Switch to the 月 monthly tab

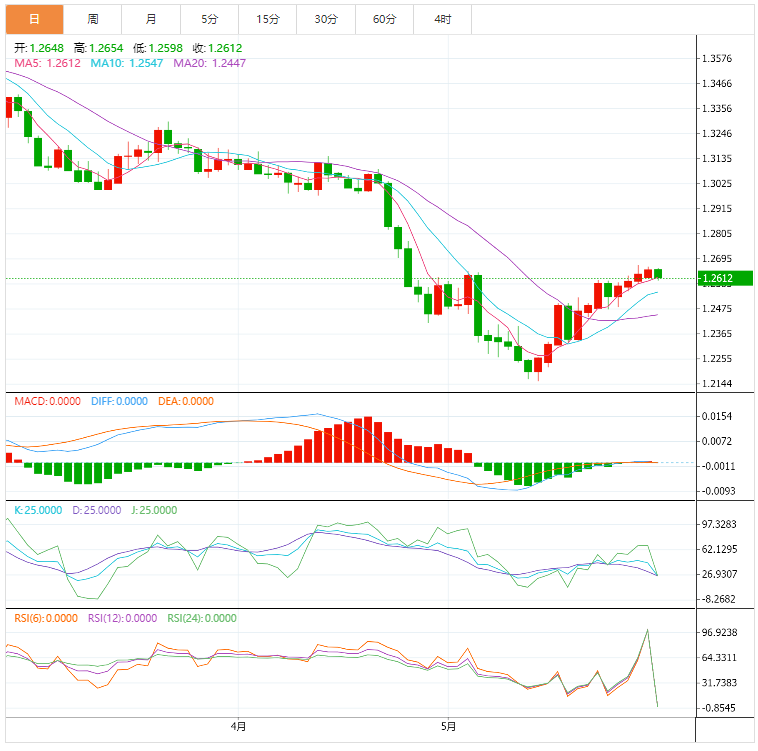click(x=151, y=19)
